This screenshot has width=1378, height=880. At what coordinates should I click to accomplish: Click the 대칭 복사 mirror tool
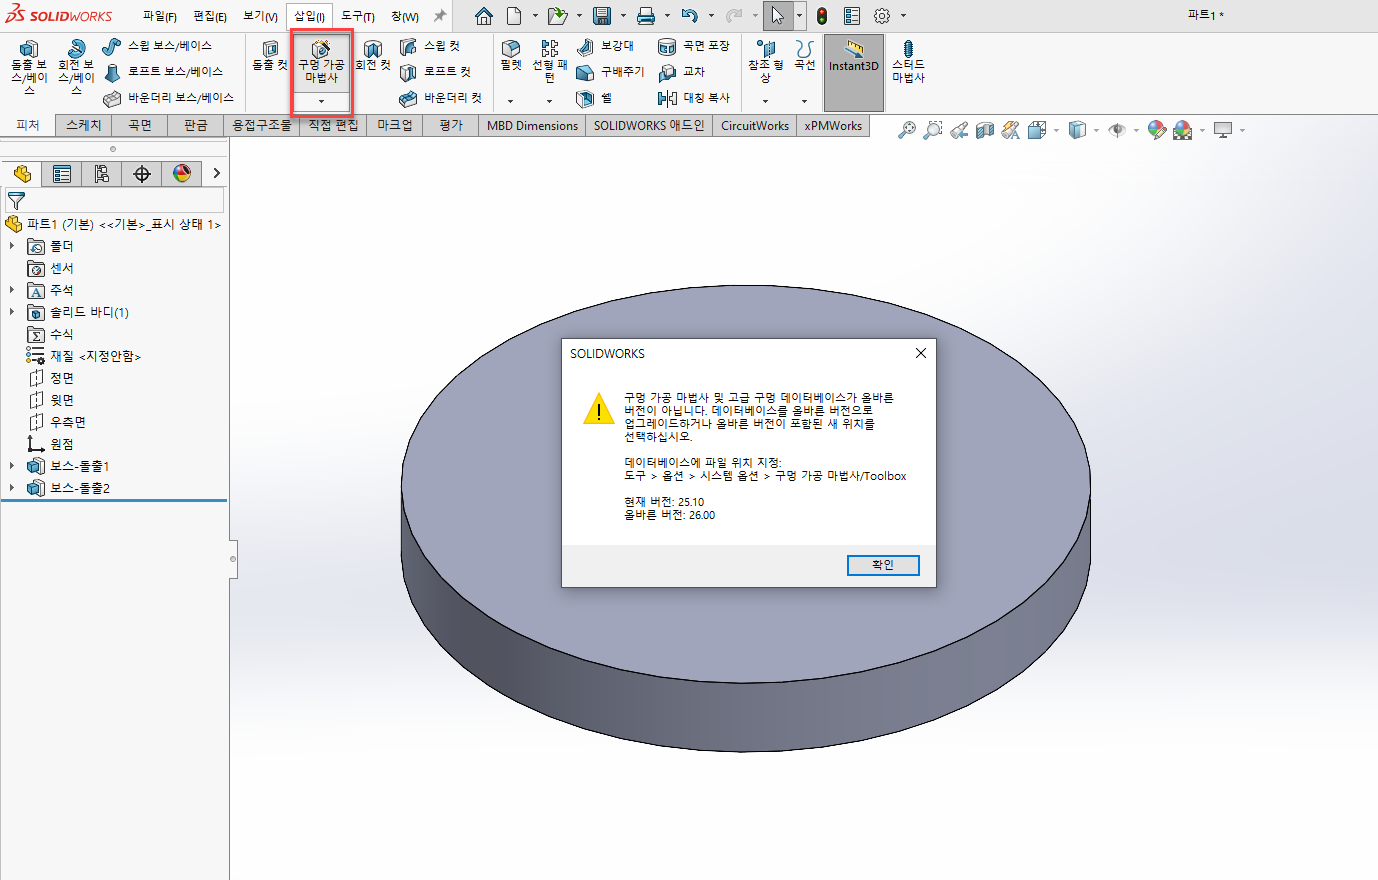(694, 98)
